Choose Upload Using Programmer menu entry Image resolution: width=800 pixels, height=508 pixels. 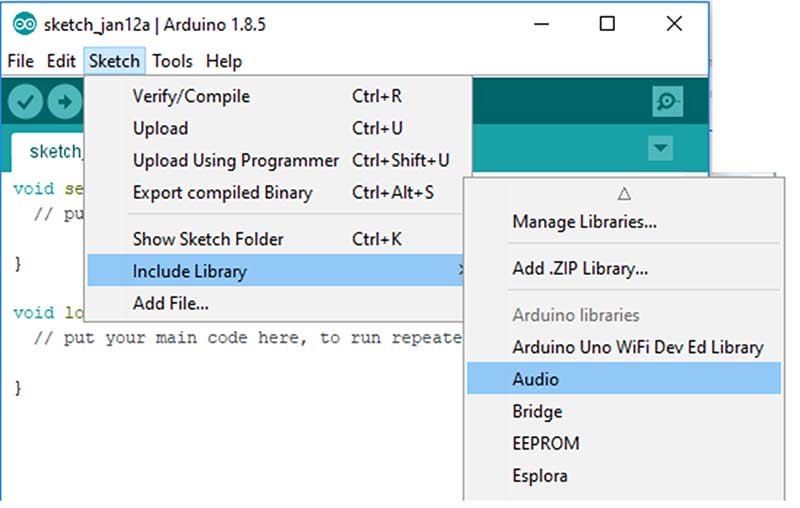pyautogui.click(x=235, y=161)
